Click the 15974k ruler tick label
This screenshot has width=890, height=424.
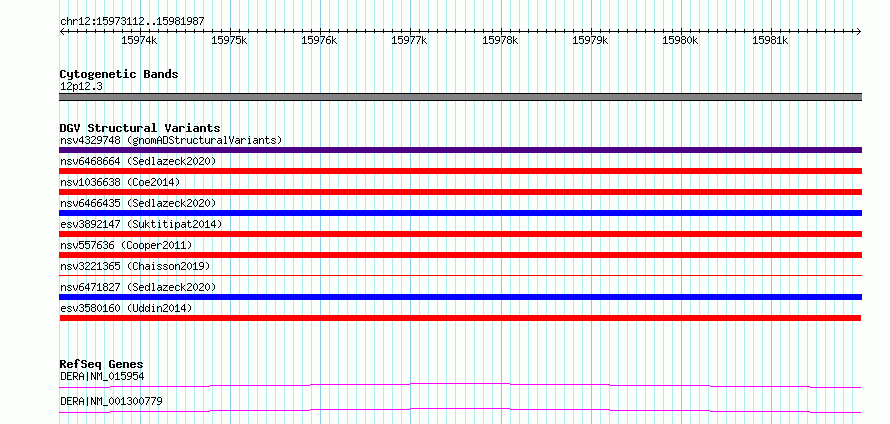[x=139, y=41]
